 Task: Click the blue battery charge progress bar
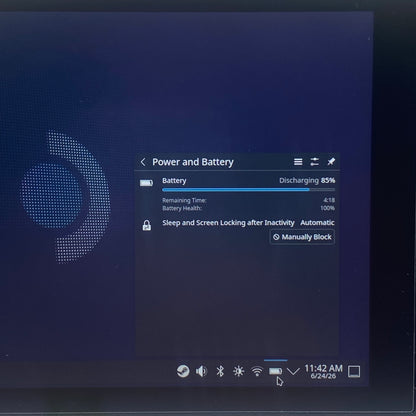248,190
